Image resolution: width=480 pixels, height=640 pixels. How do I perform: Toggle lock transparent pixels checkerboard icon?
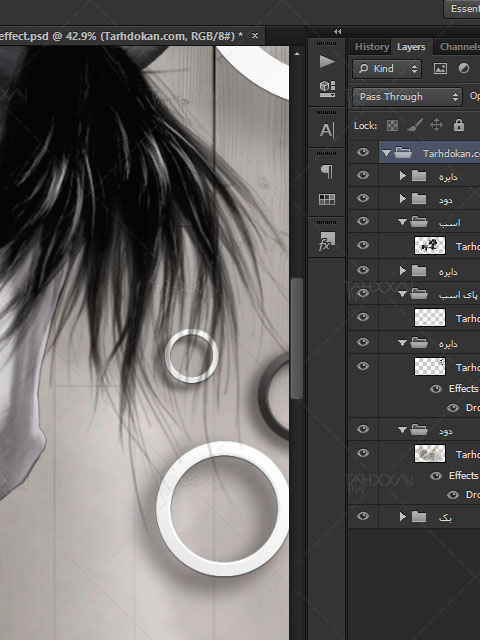click(x=392, y=125)
